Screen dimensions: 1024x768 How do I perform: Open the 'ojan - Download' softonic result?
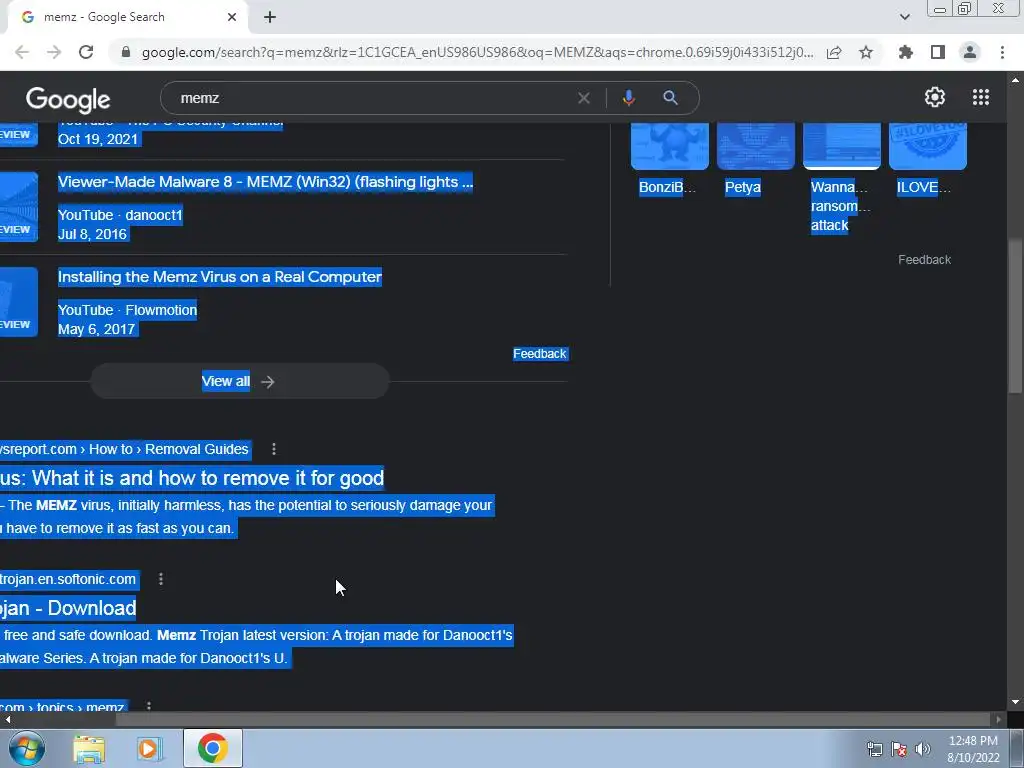[68, 608]
